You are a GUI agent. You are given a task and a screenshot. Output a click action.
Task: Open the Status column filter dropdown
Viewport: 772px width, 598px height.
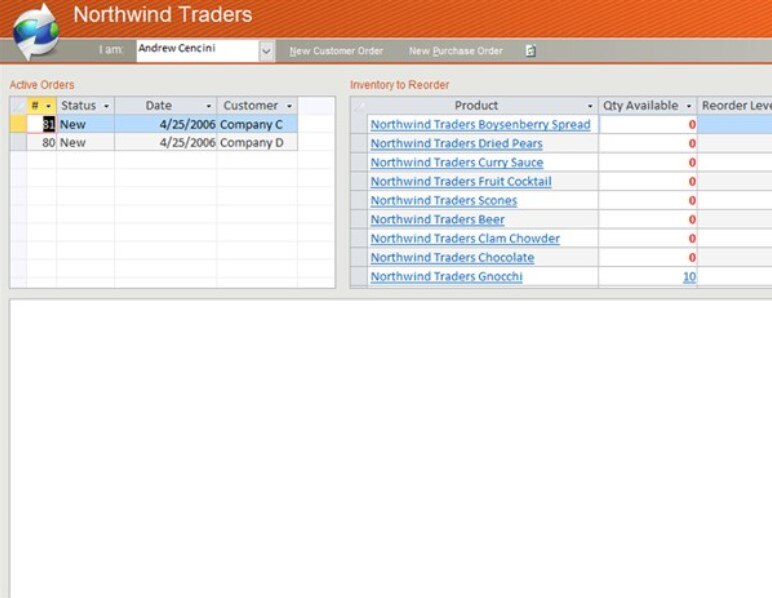106,106
